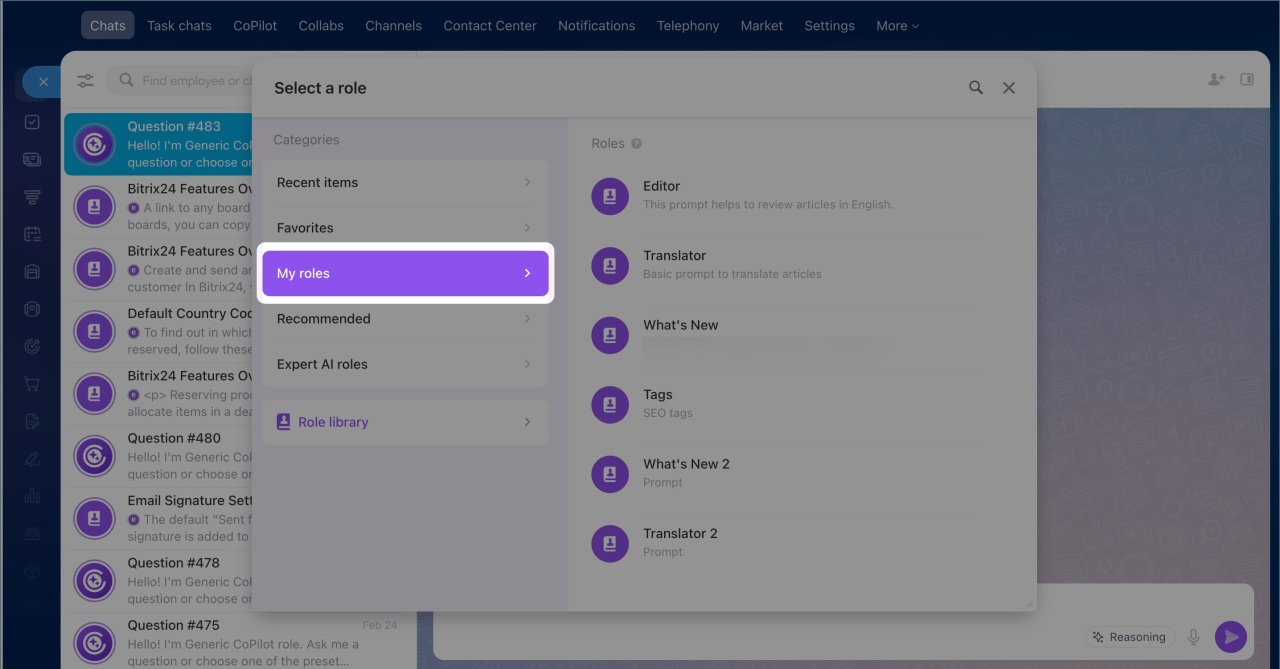Open the shopping cart icon in left sidebar
Image resolution: width=1280 pixels, height=669 pixels.
[x=32, y=384]
